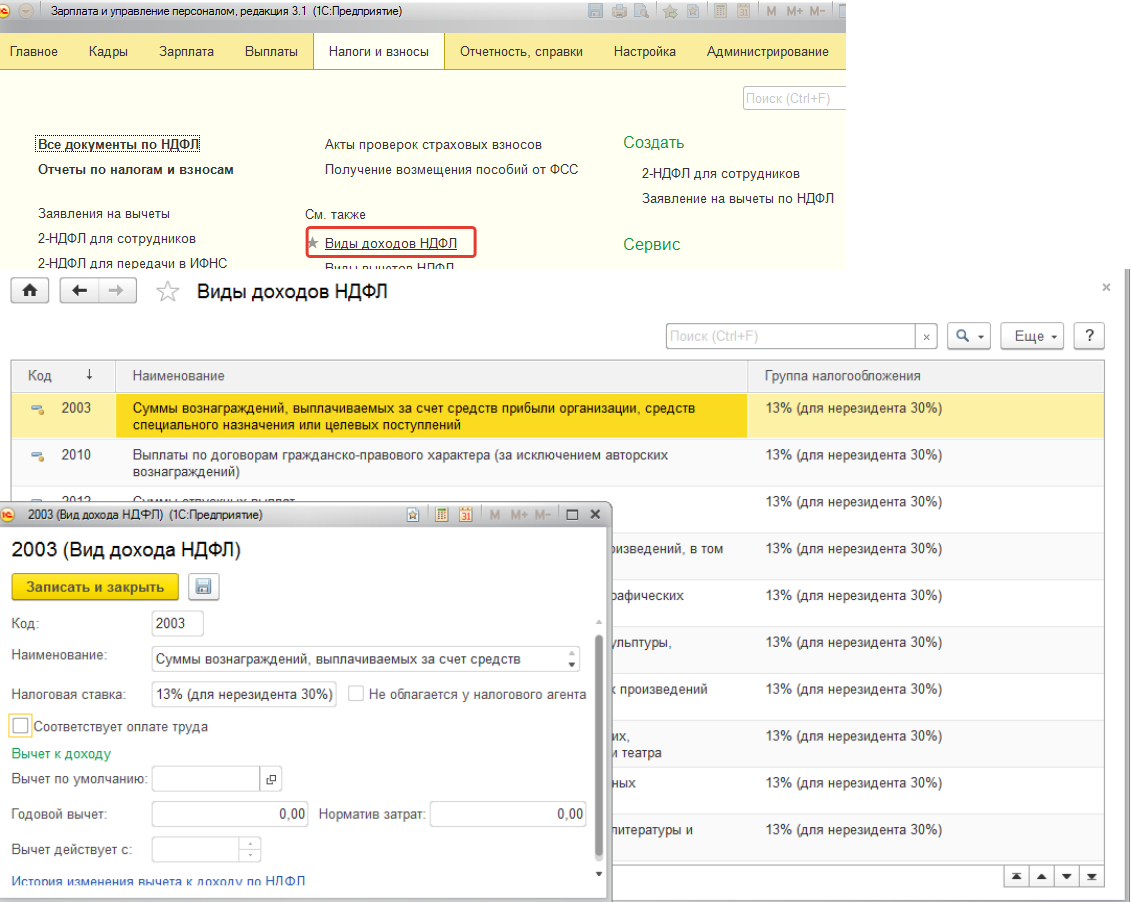Tick Не облагается у налогового агента checkbox
1131x902 pixels.
click(356, 694)
